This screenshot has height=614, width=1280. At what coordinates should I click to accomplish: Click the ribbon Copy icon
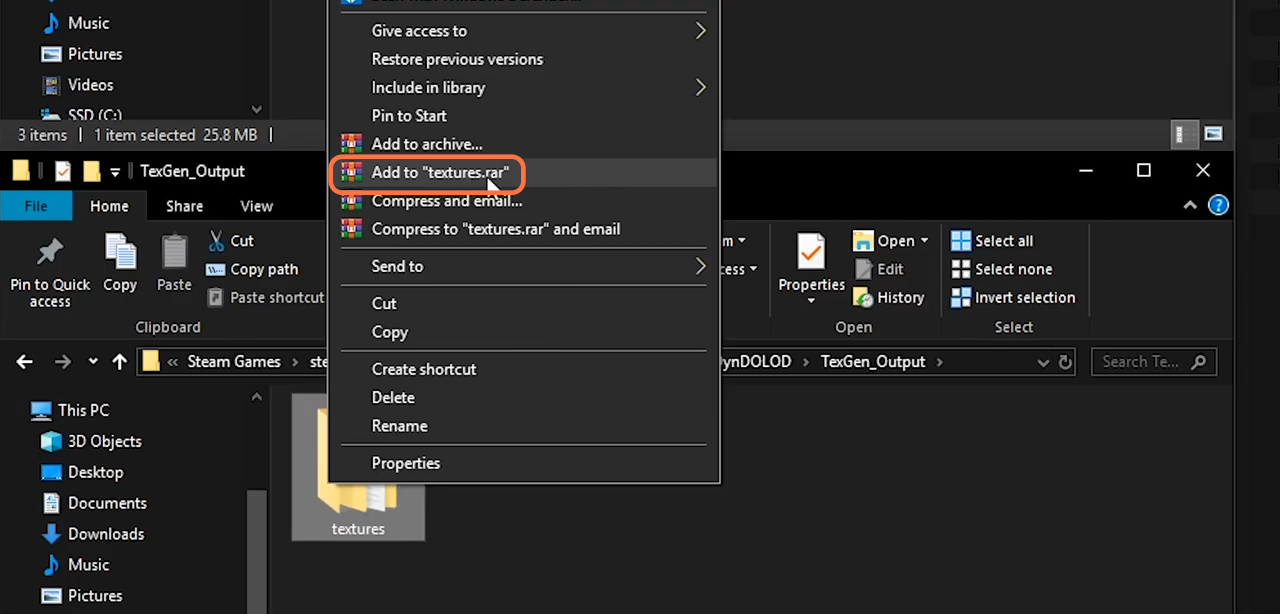[120, 251]
